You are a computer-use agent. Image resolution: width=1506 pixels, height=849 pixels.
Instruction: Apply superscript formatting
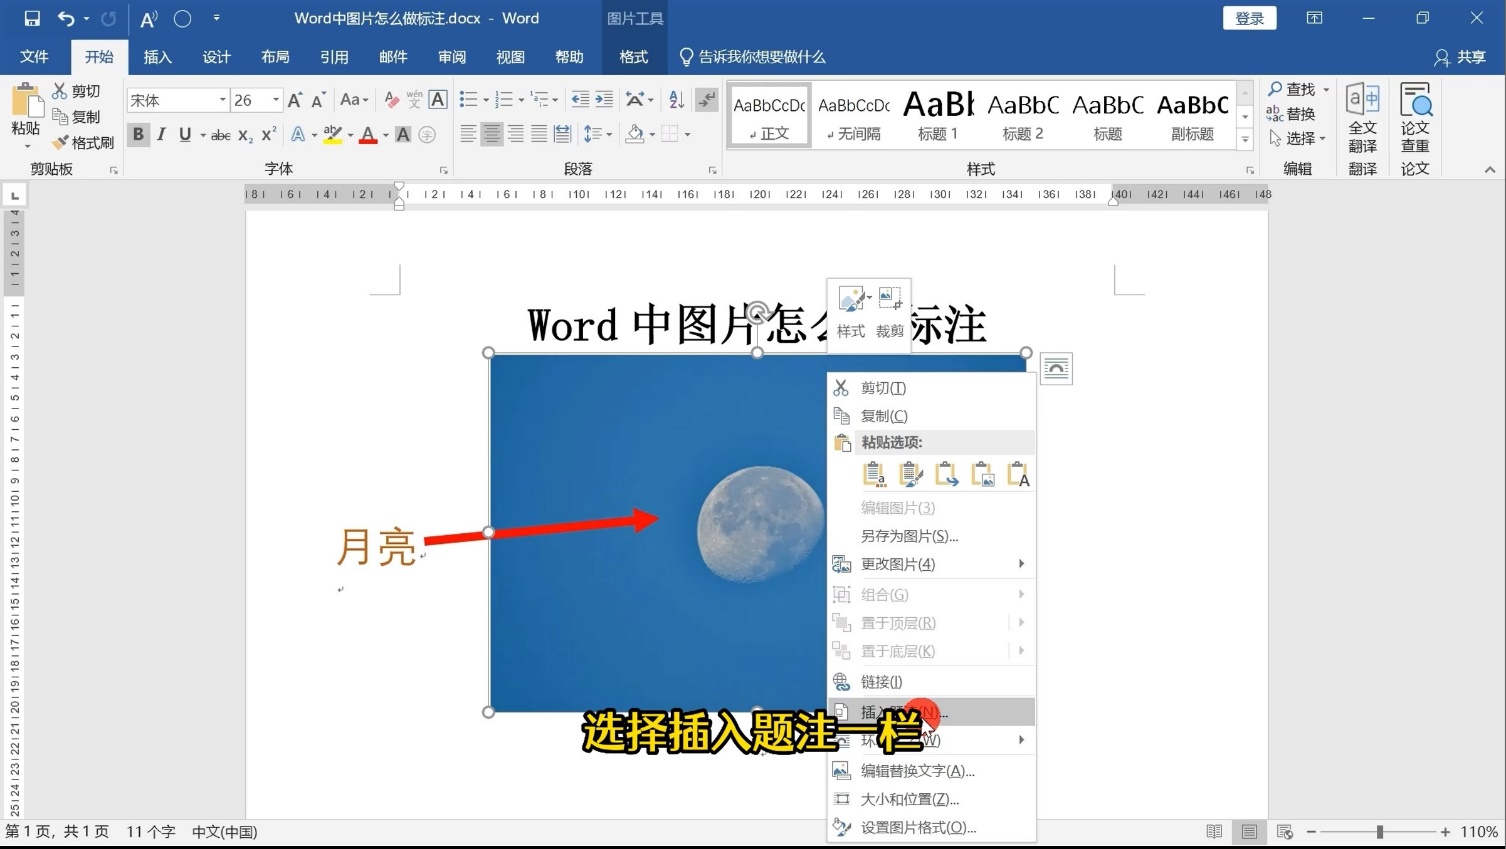coord(269,134)
